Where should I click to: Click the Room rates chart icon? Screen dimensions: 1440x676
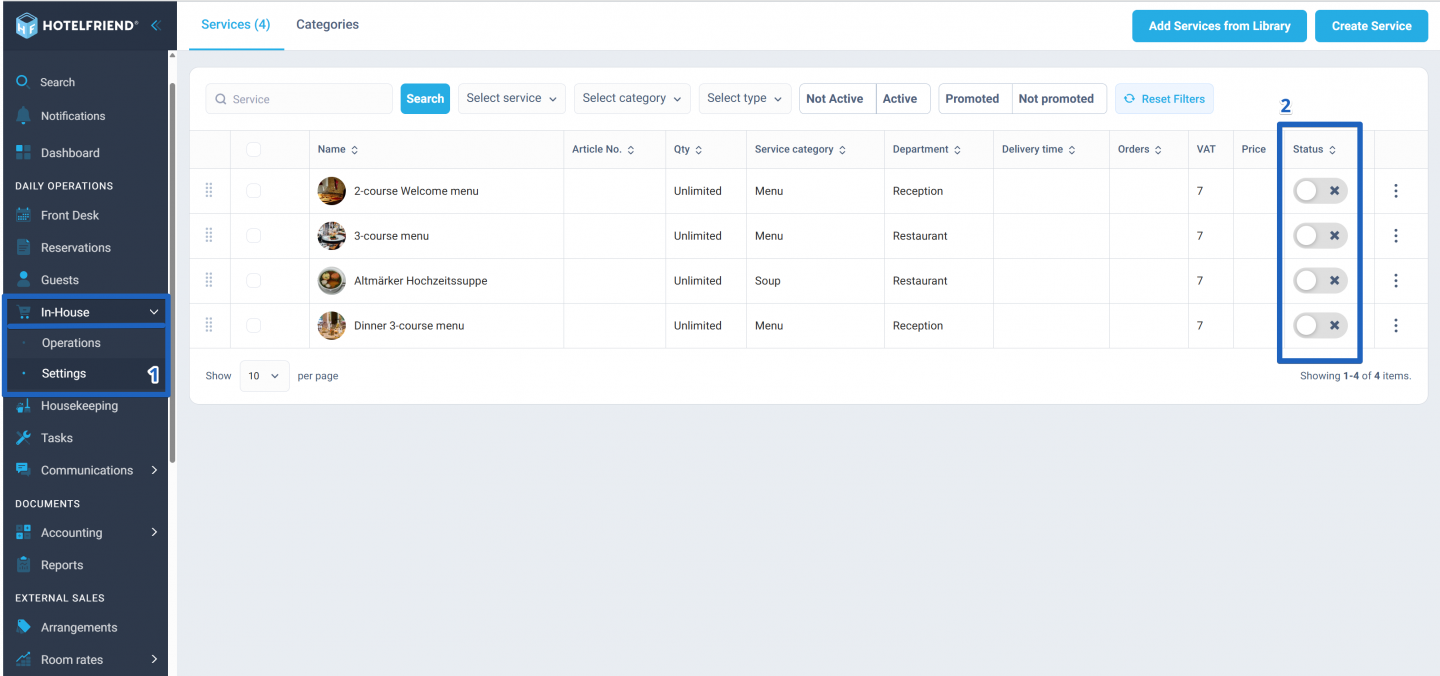pos(23,659)
